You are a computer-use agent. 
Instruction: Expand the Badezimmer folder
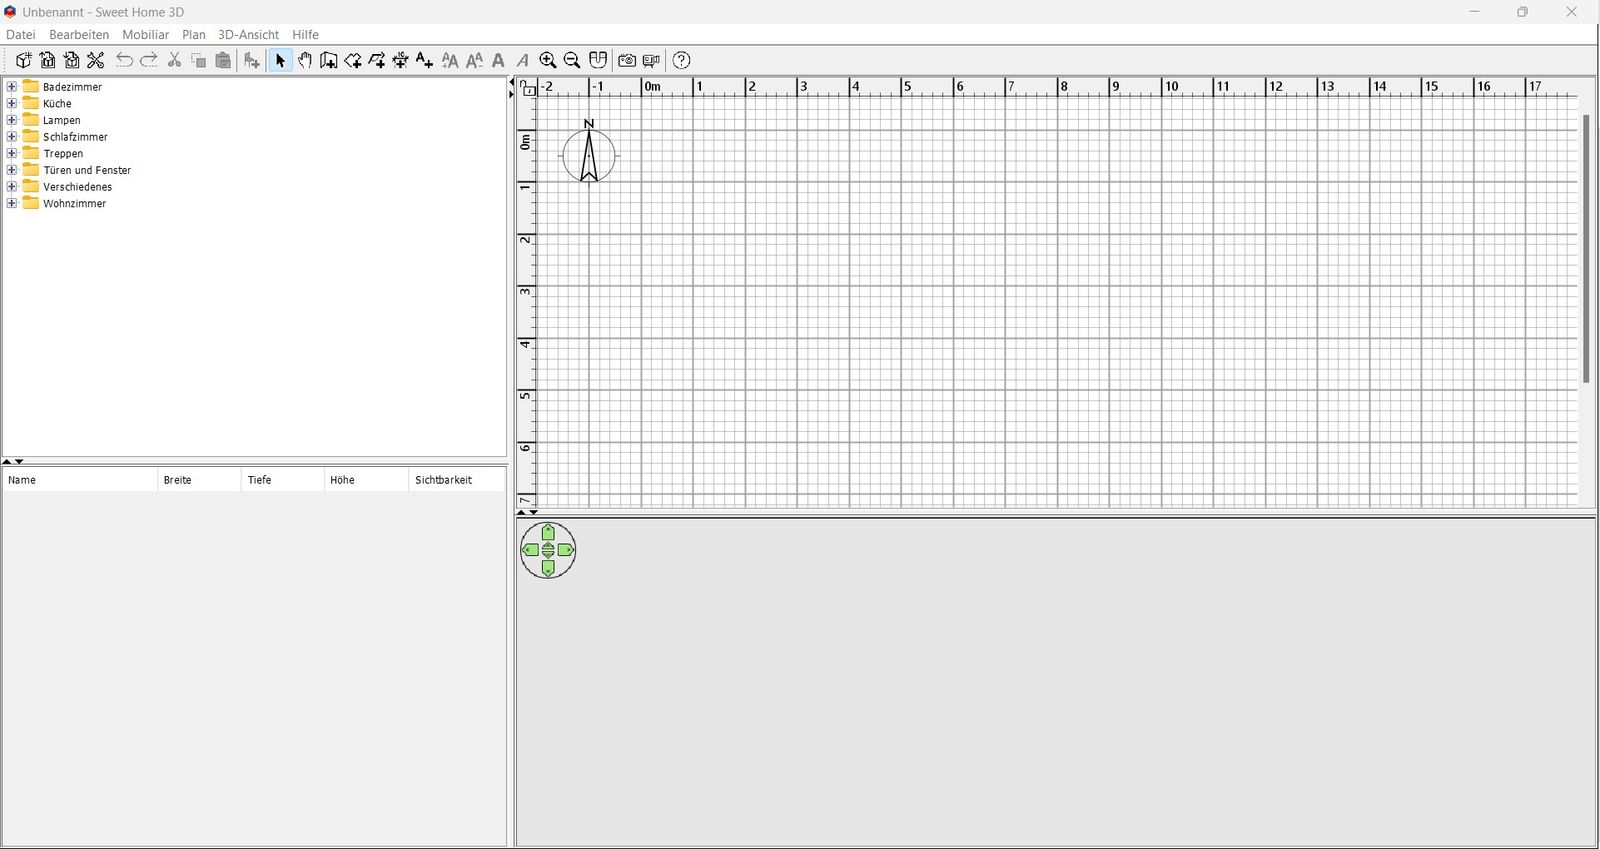coord(12,87)
